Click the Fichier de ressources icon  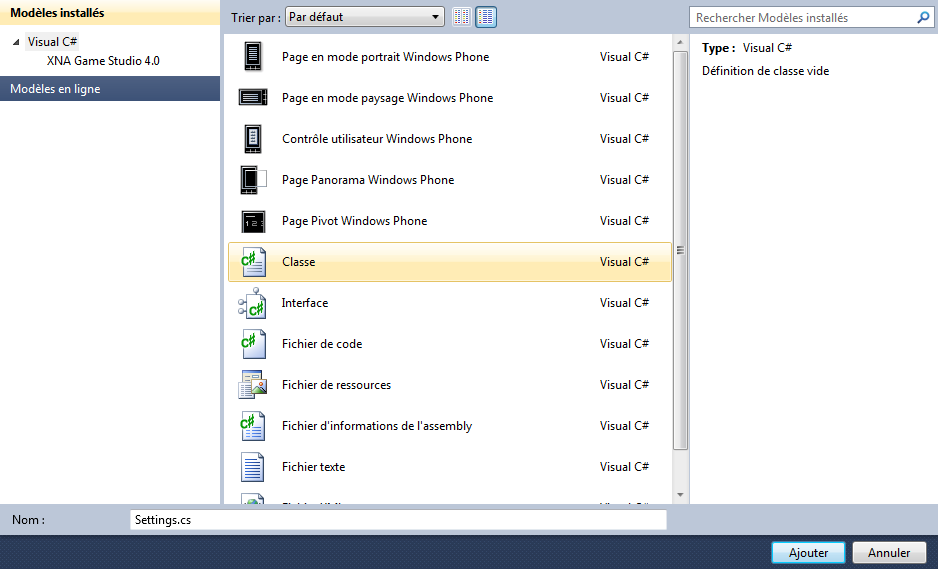253,385
